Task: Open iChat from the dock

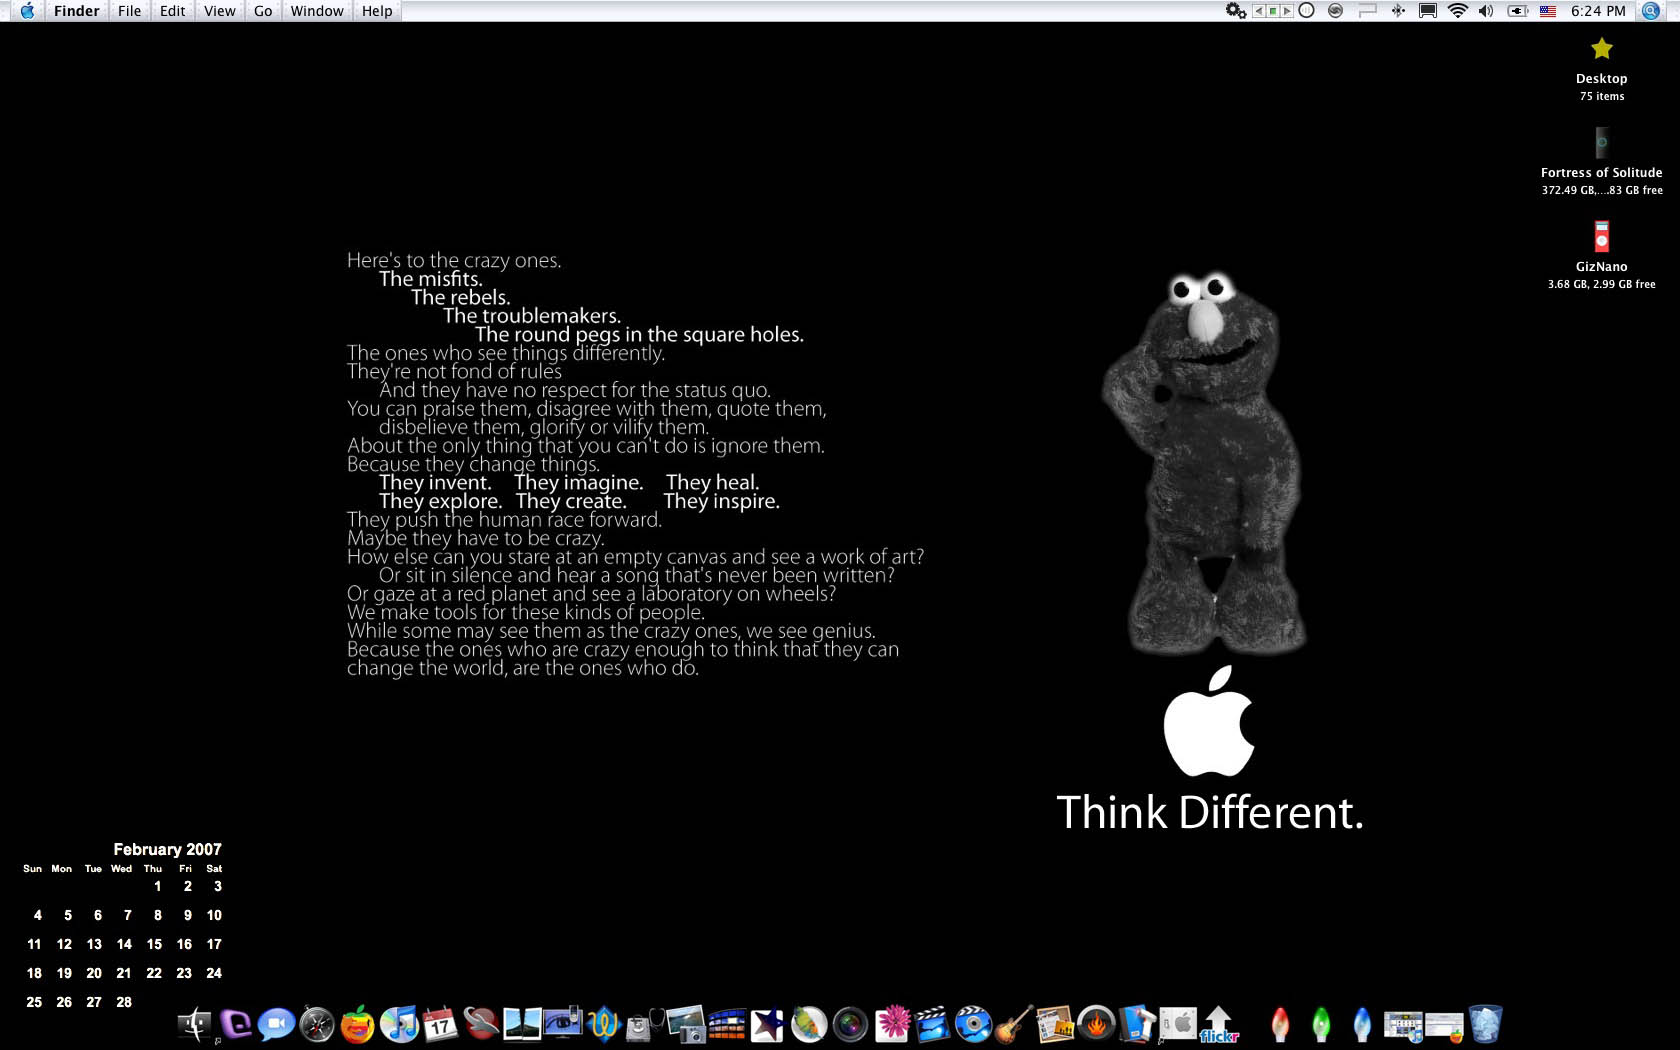Action: 276,1024
